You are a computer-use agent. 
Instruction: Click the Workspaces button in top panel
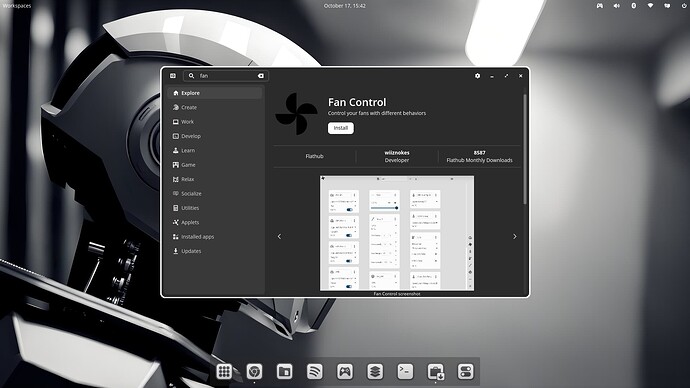[x=17, y=6]
